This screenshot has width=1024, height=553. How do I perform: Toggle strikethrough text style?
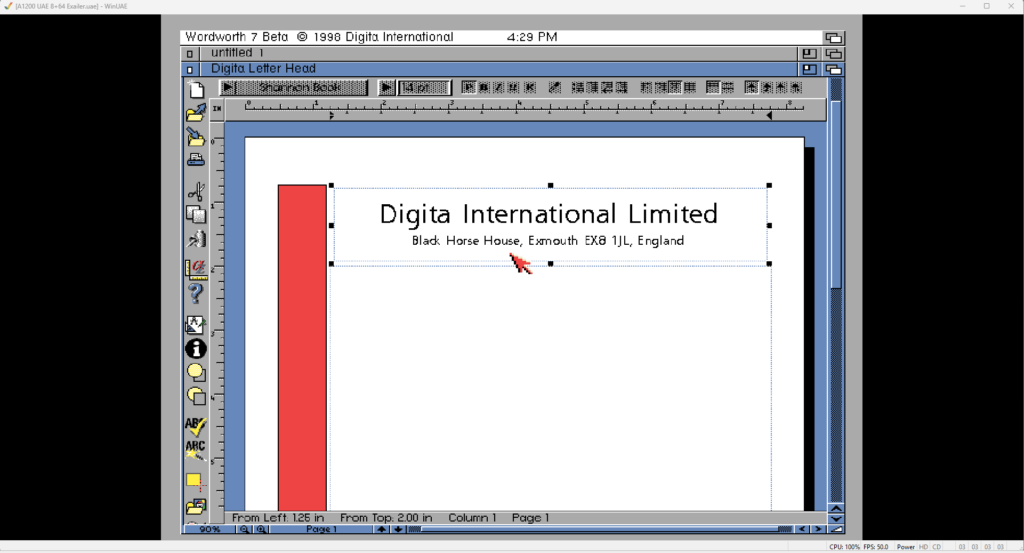pyautogui.click(x=530, y=87)
